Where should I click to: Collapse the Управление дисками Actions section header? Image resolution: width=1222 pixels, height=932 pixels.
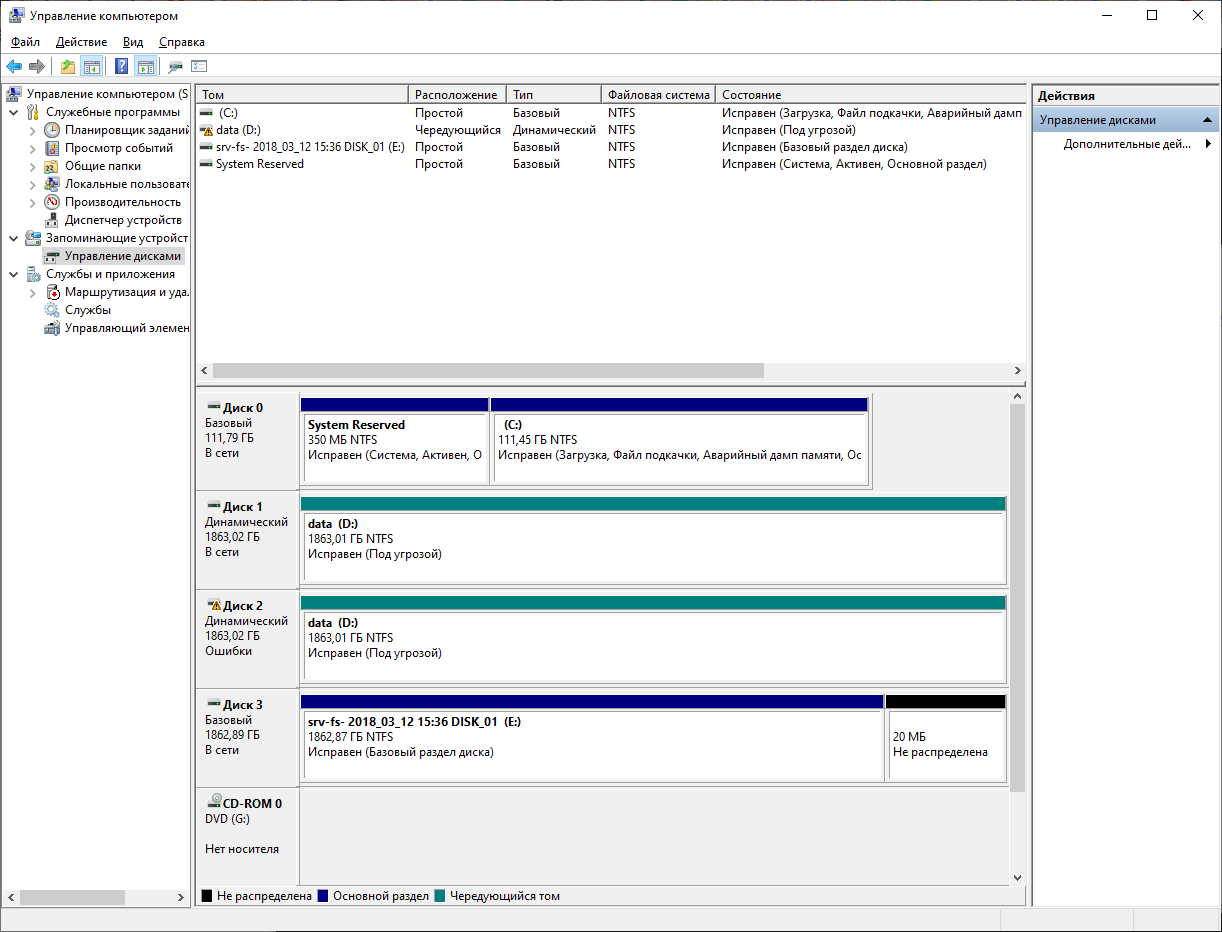[1126, 120]
